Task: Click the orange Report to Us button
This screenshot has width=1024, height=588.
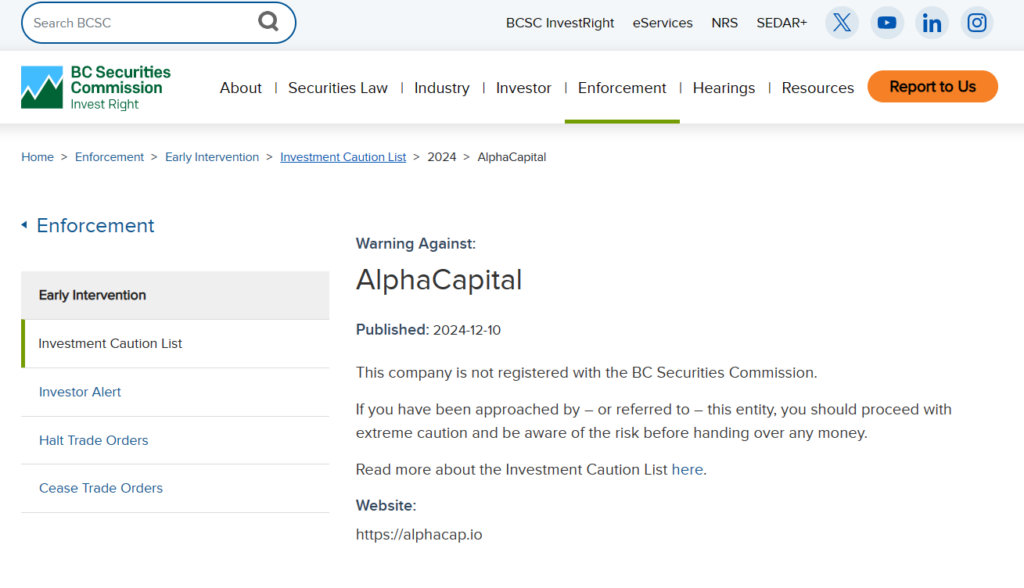Action: point(933,86)
